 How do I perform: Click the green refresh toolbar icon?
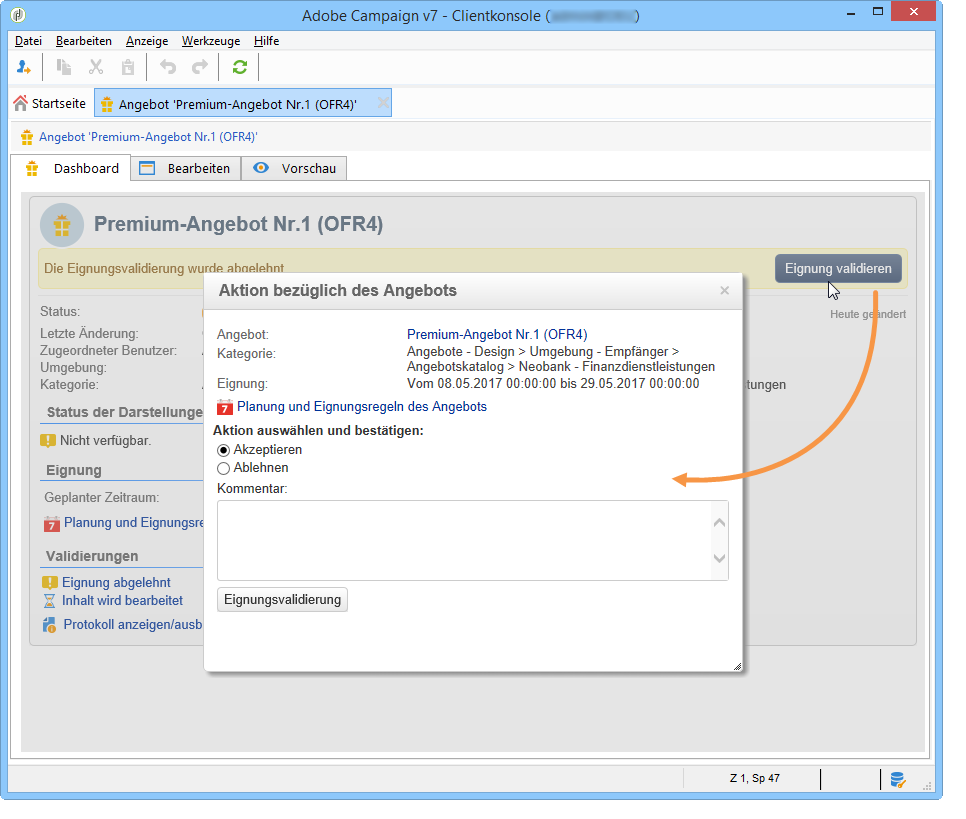pos(240,67)
